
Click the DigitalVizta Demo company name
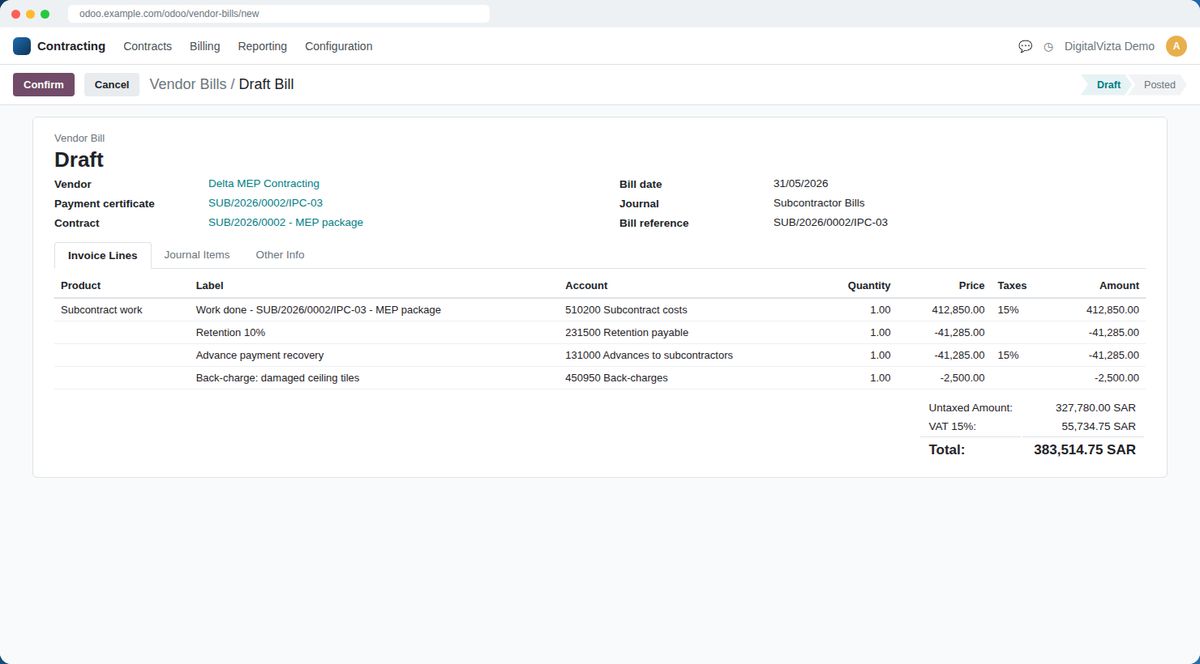(x=1109, y=46)
